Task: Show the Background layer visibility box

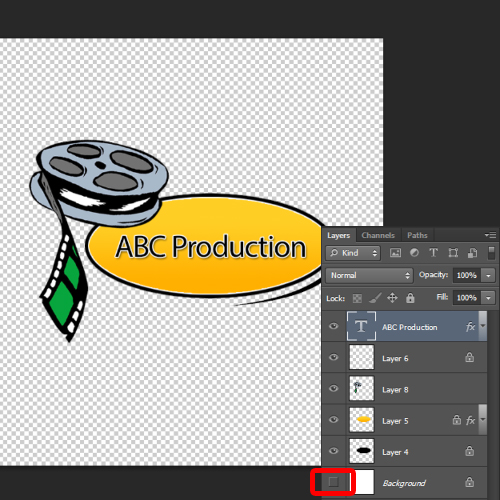Action: click(333, 482)
